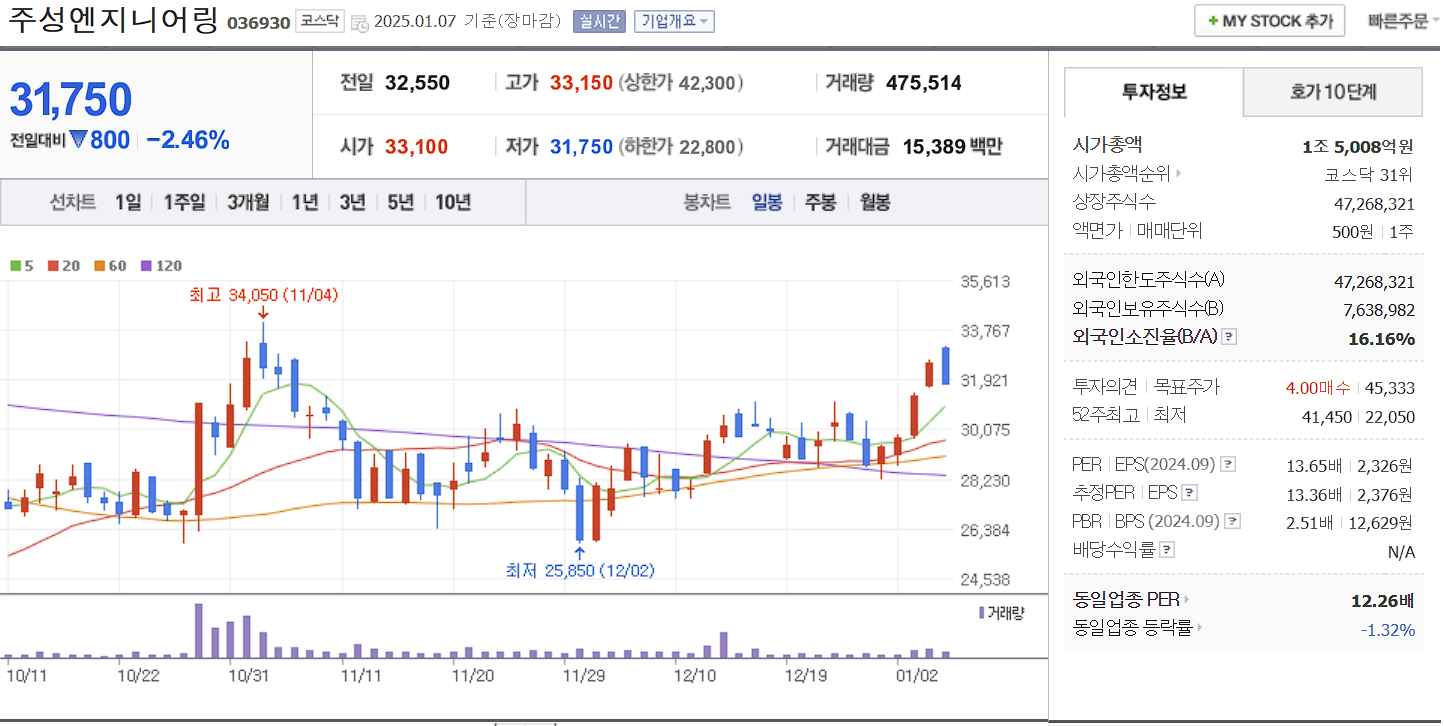
Task: Click the question mark next to 추정PER EPS
Action: [x=1188, y=493]
